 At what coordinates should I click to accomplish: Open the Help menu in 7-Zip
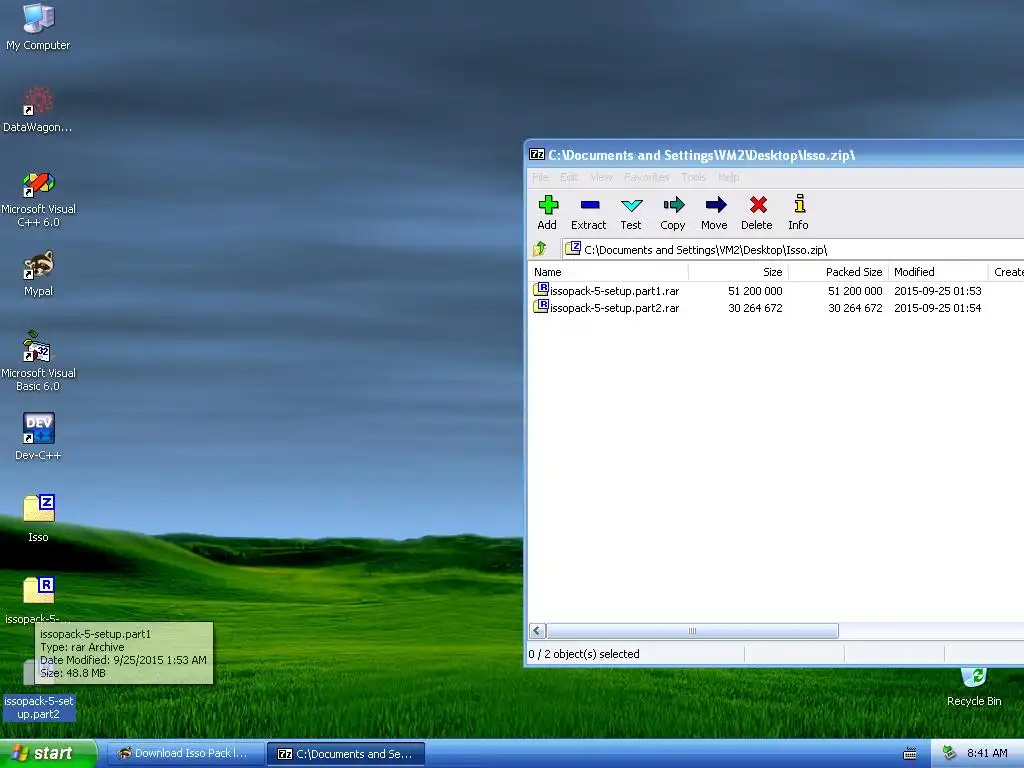tap(729, 177)
